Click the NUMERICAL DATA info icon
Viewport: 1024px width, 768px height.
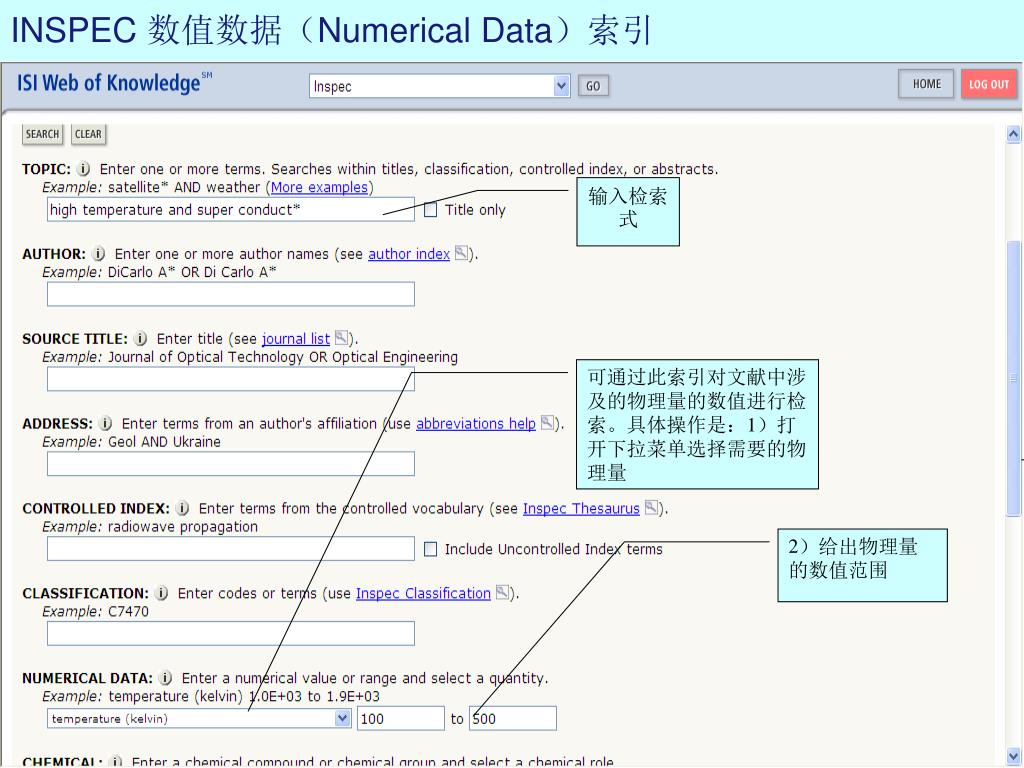[166, 678]
